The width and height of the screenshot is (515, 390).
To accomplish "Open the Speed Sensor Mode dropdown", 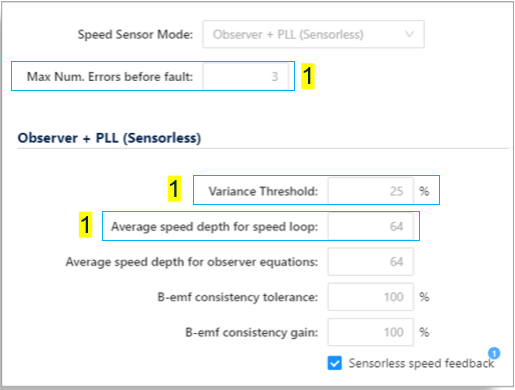I will 313,34.
